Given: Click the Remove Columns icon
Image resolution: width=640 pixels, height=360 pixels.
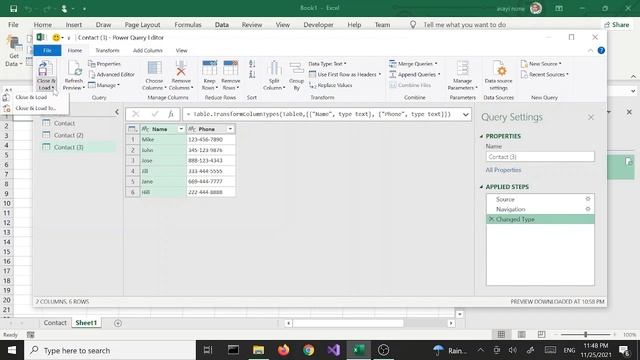Looking at the screenshot, I should (181, 69).
